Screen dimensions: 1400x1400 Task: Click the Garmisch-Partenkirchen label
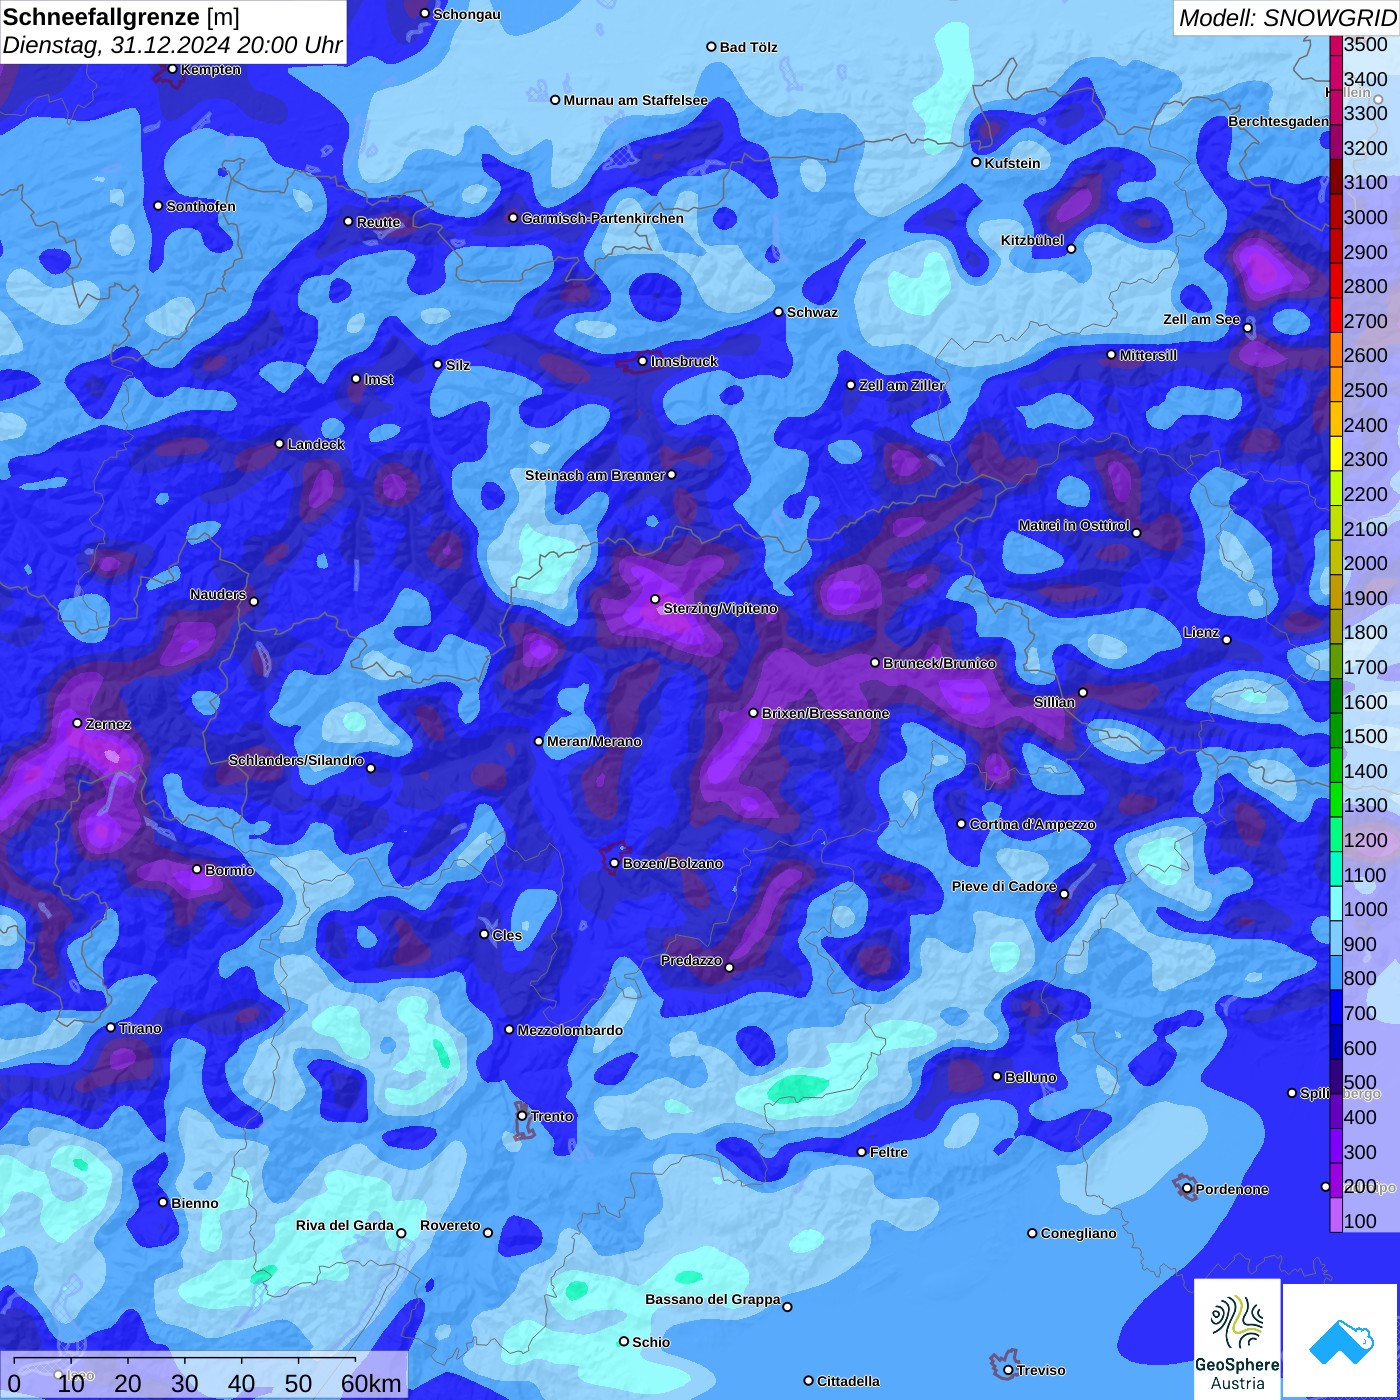tap(603, 218)
